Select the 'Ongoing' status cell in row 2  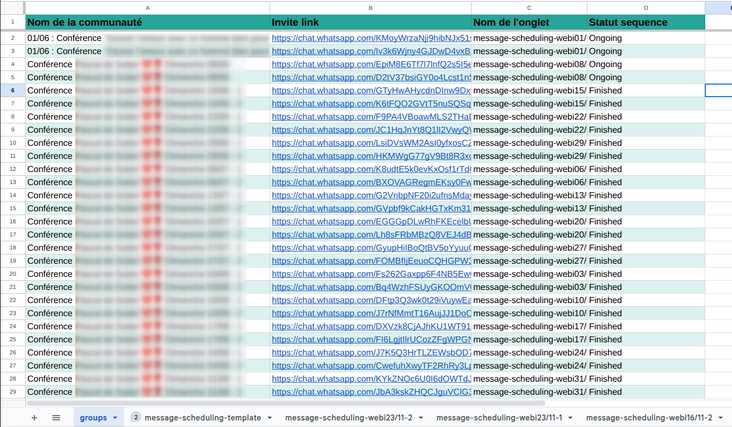pos(644,38)
